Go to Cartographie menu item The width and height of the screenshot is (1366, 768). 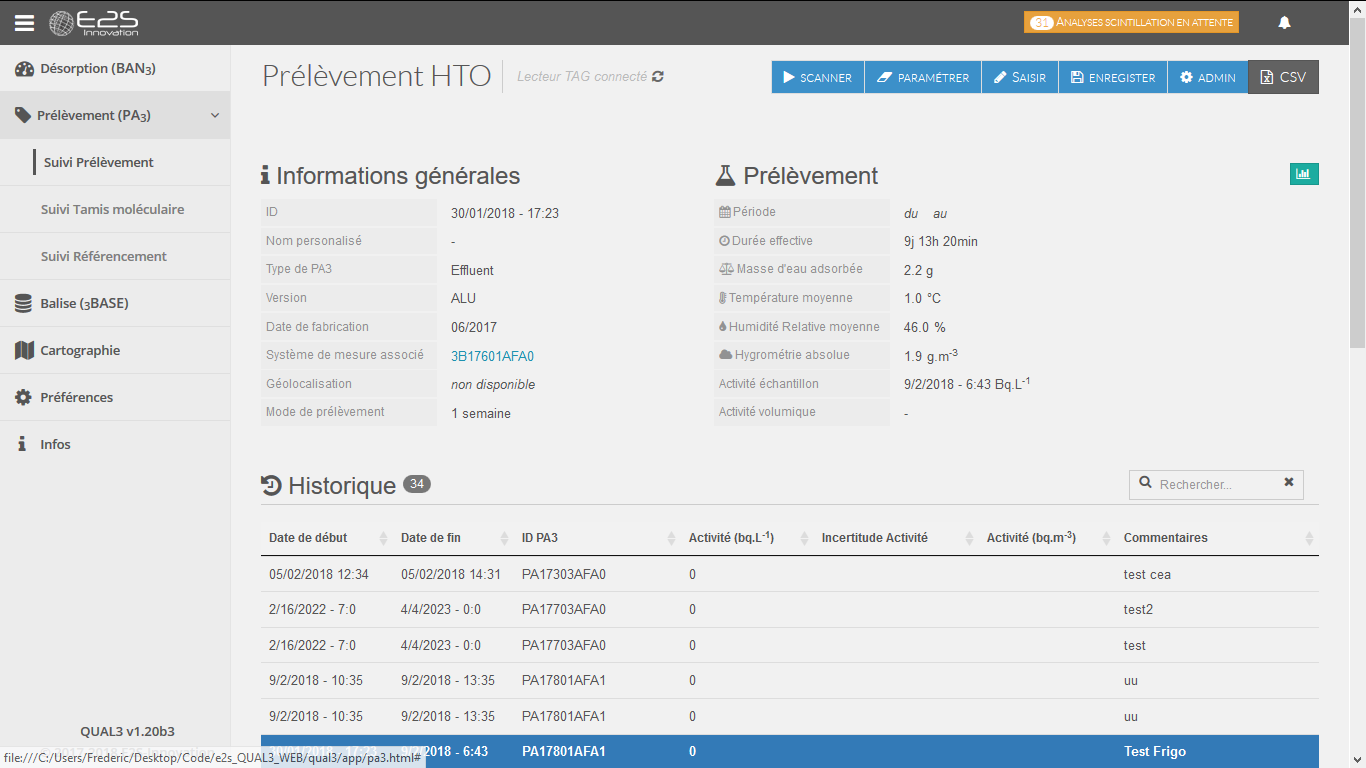pyautogui.click(x=115, y=350)
